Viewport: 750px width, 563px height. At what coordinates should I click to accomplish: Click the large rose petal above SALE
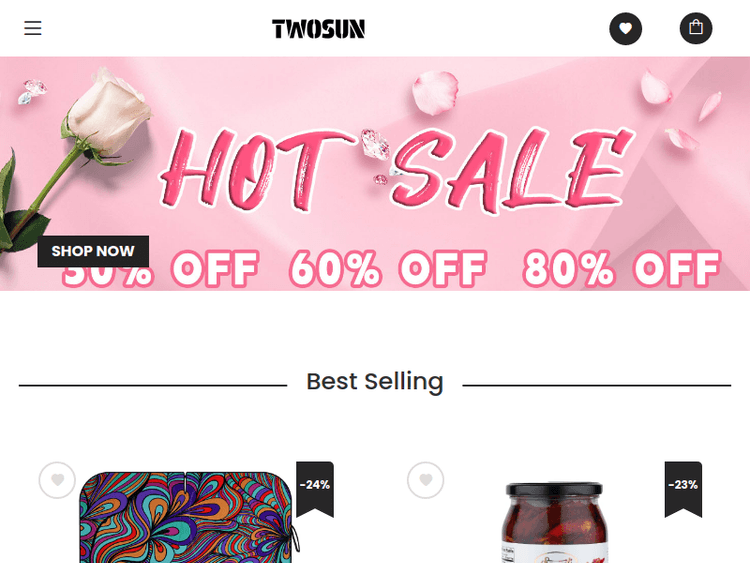coord(435,92)
